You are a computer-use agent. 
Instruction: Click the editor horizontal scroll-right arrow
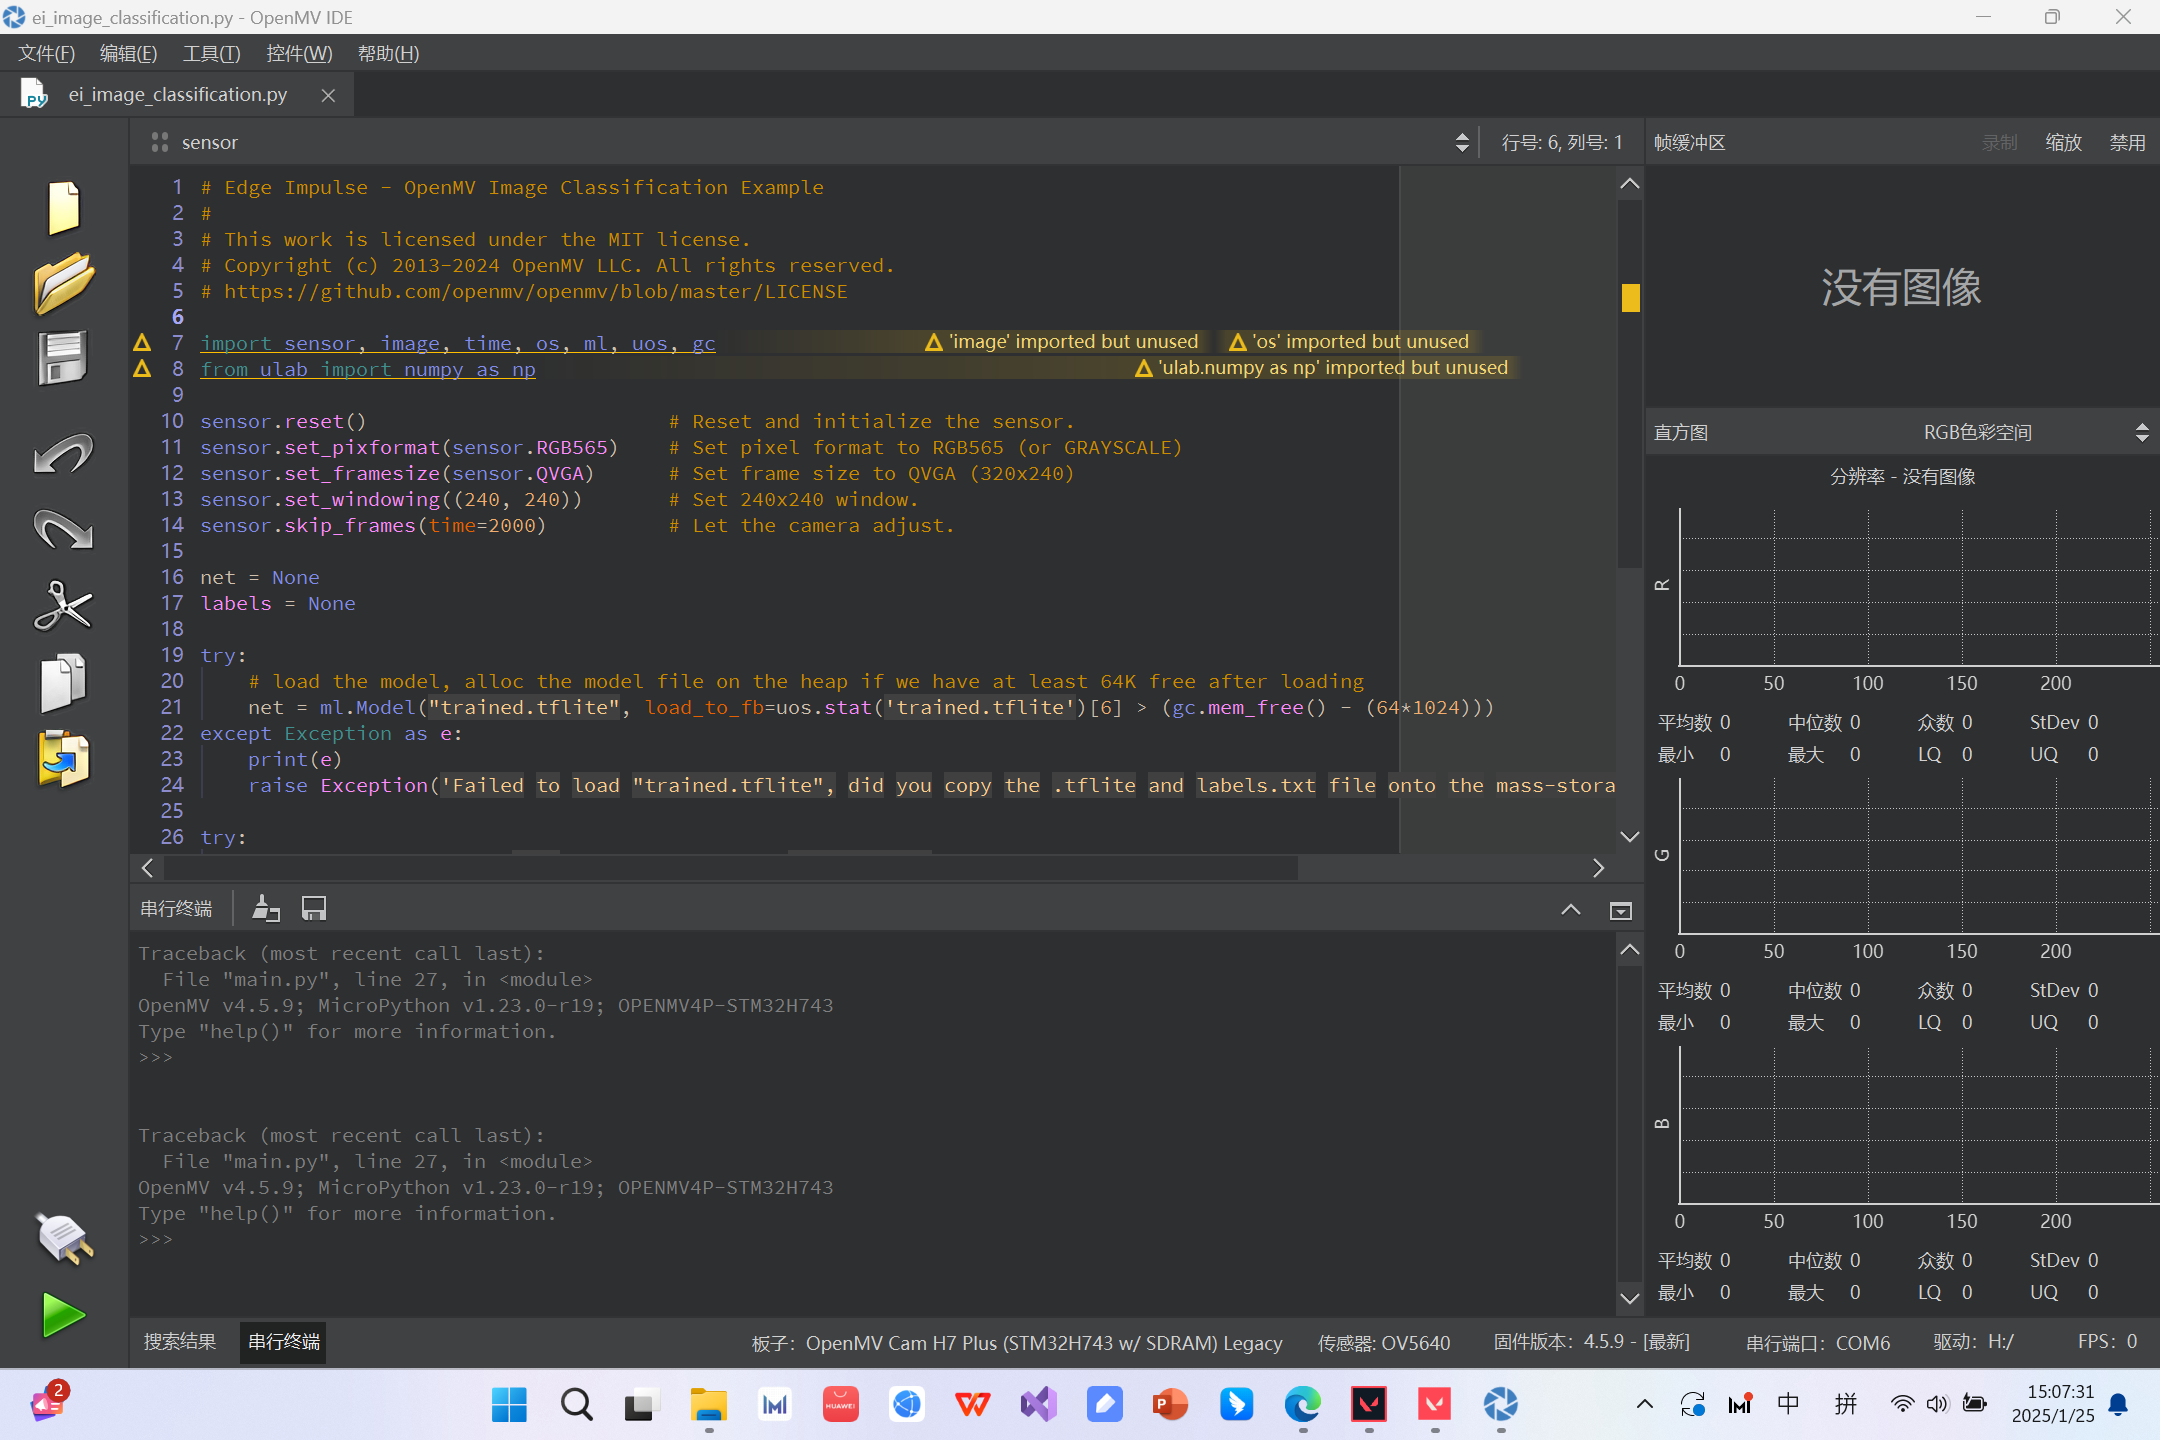pyautogui.click(x=1598, y=867)
